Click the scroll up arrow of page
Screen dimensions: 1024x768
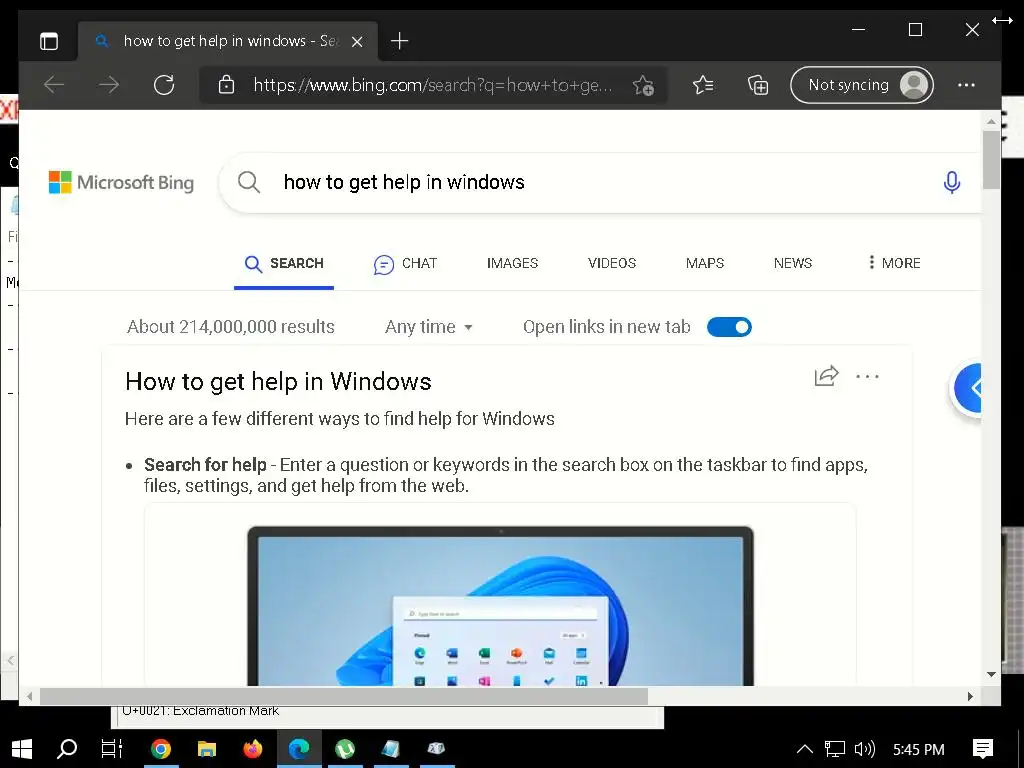tap(991, 121)
